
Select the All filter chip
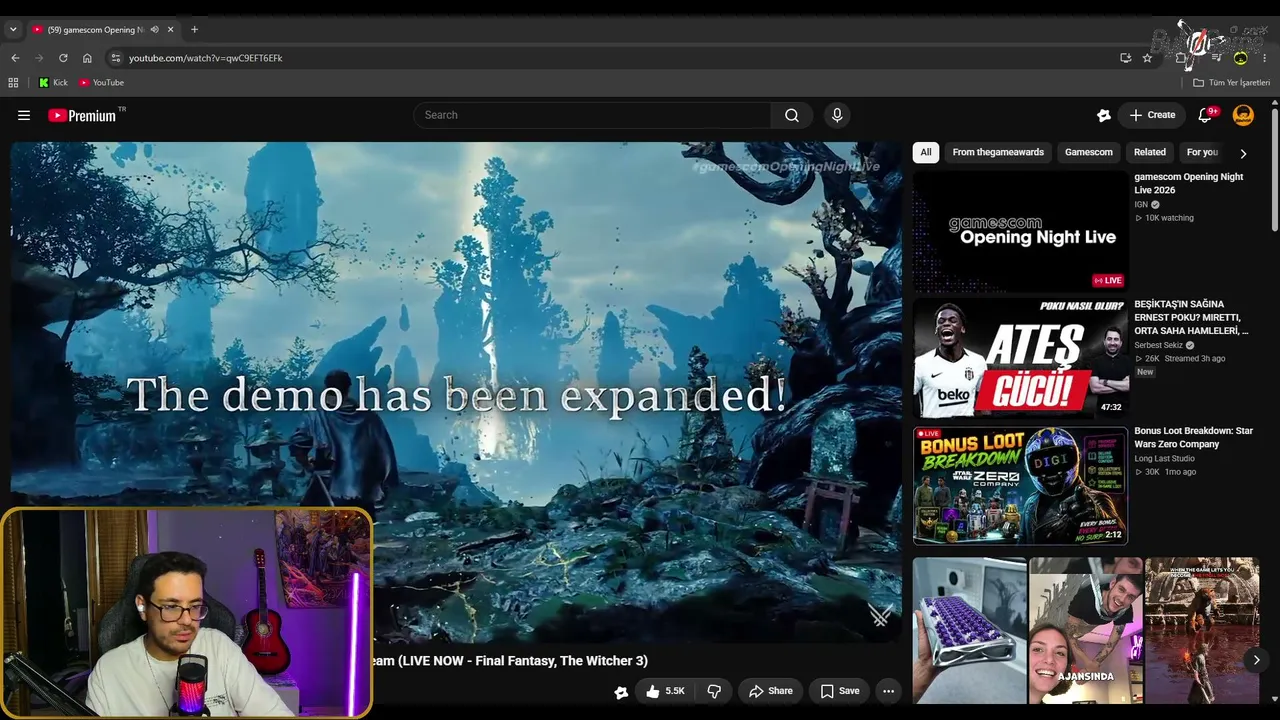(x=926, y=153)
